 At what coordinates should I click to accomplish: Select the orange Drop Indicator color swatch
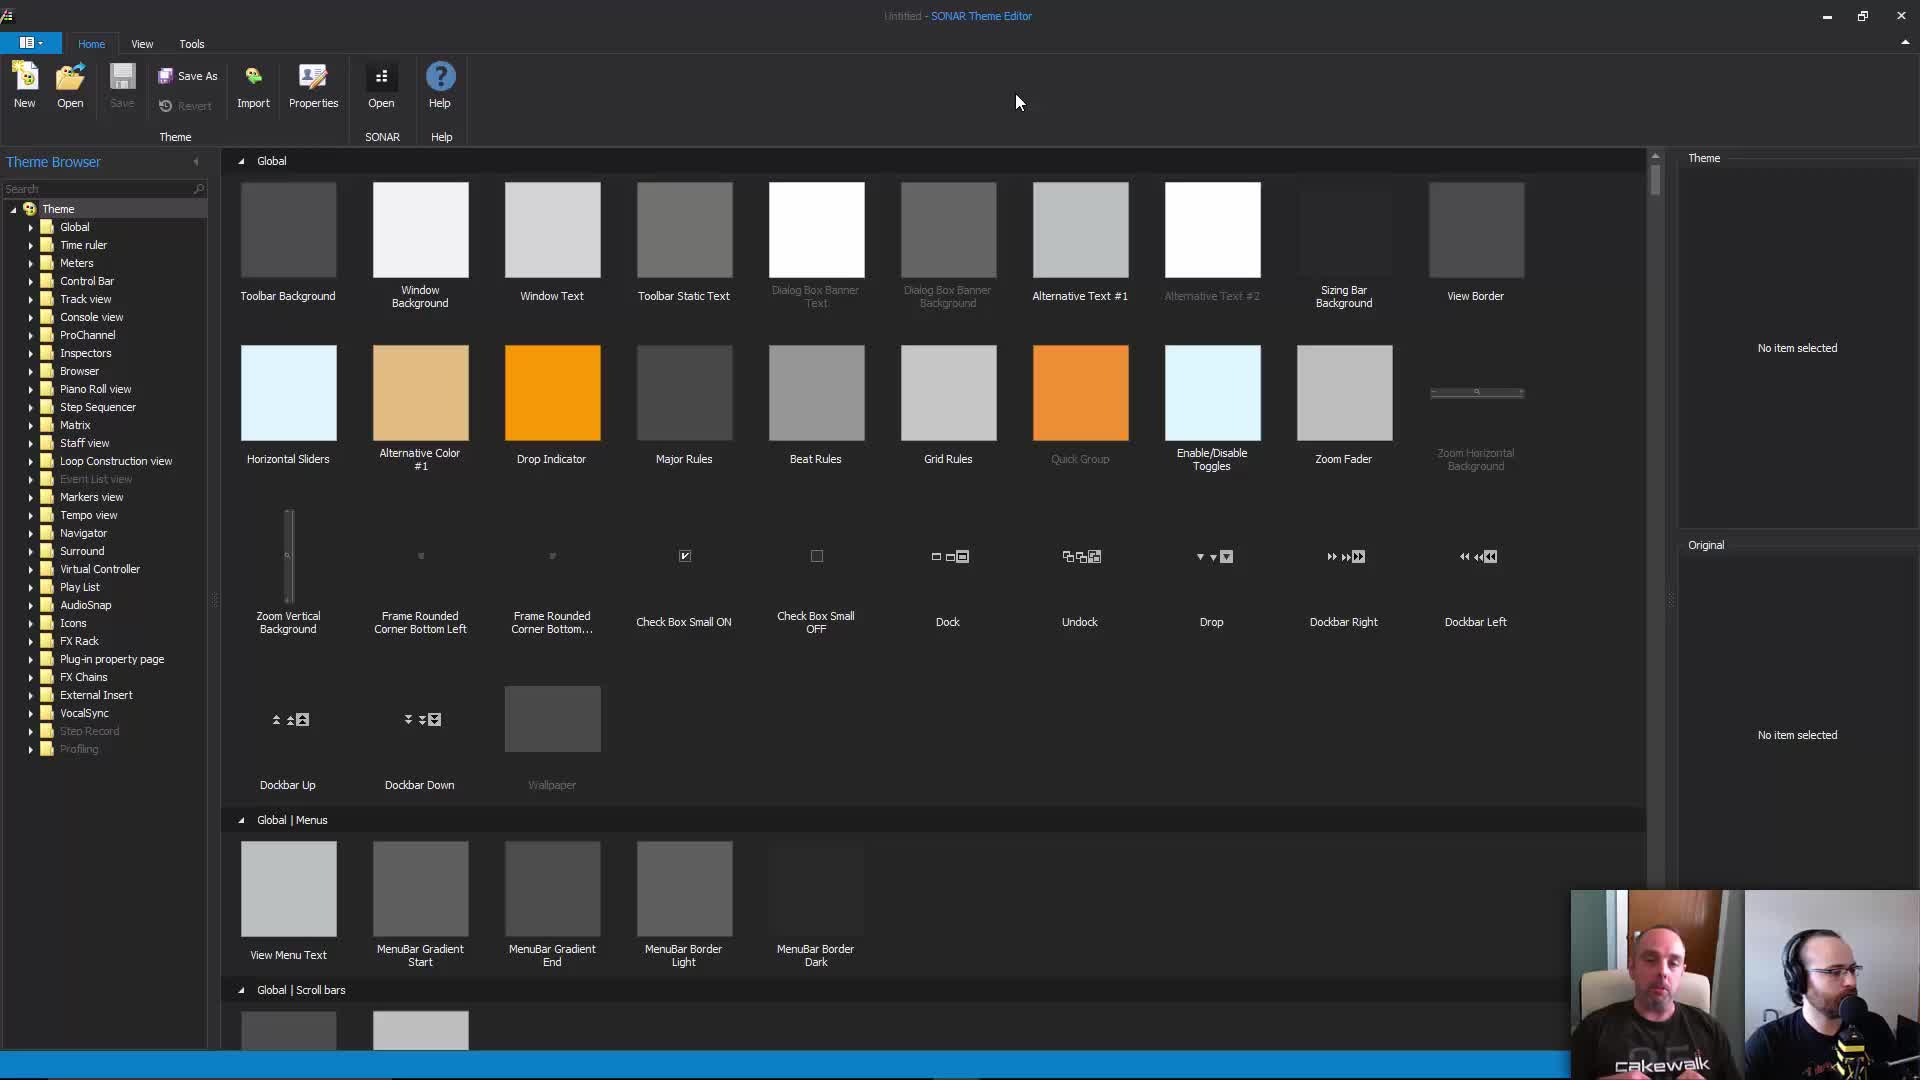tap(552, 393)
